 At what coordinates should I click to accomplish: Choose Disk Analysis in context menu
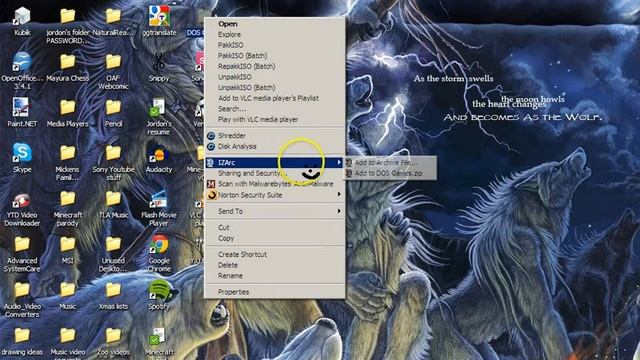(x=274, y=146)
